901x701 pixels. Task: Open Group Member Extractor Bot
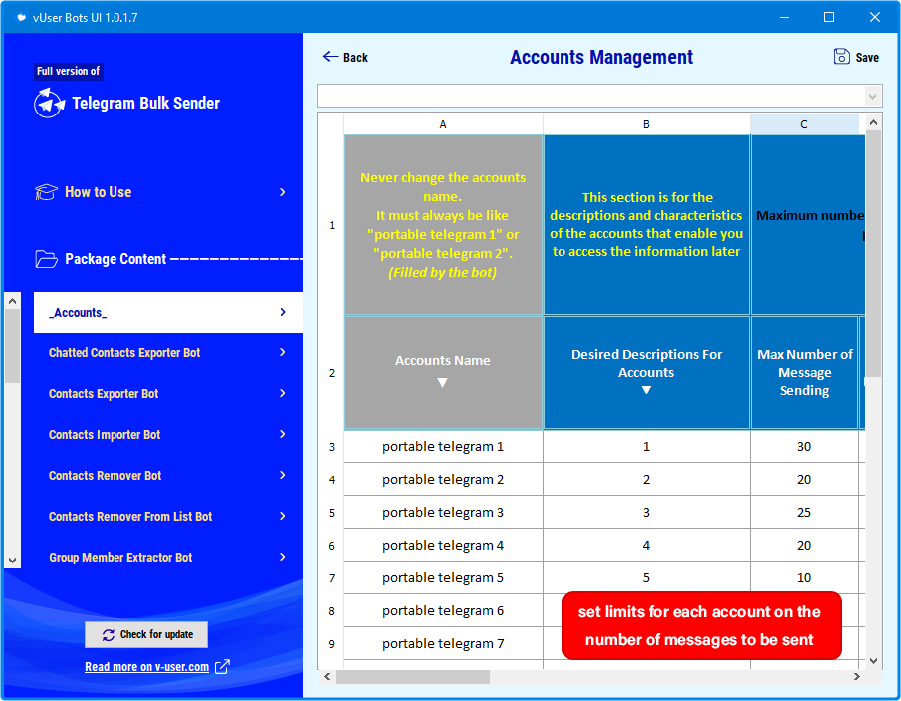(168, 558)
